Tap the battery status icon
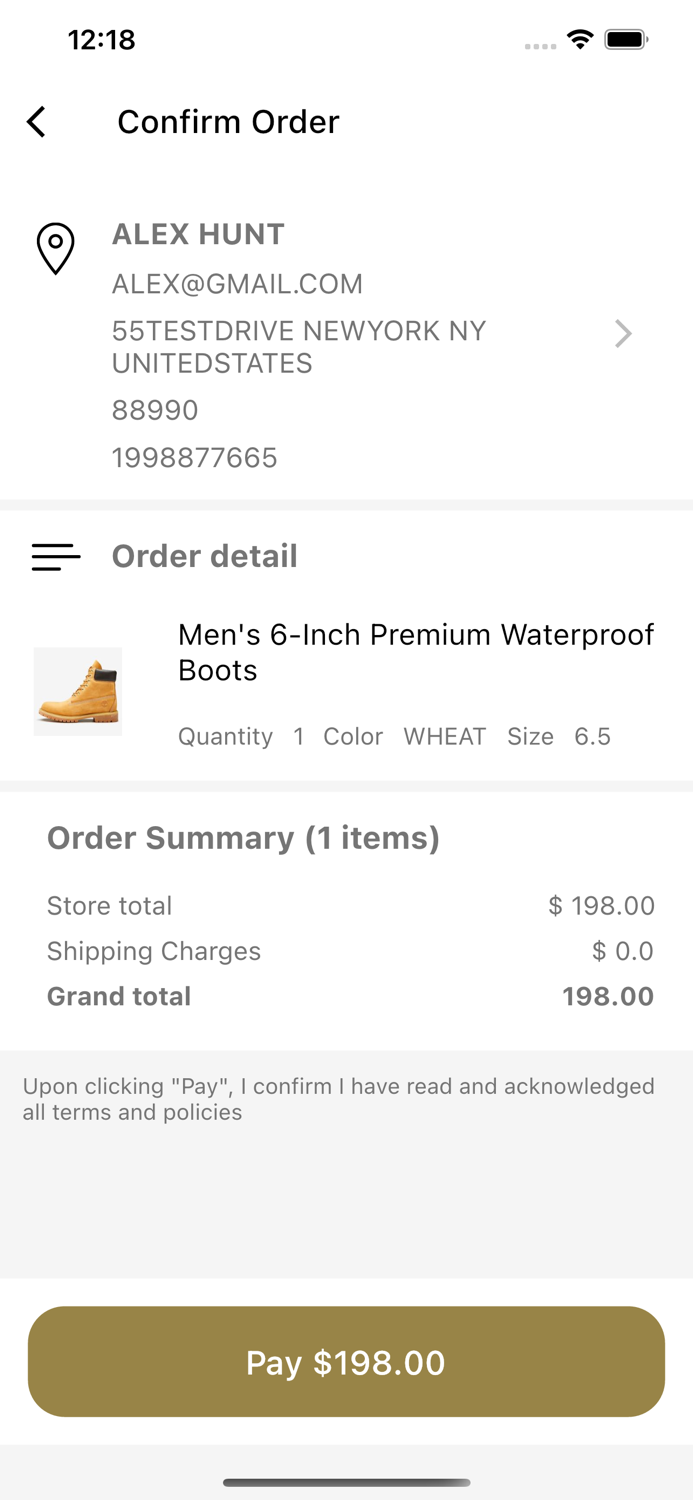Viewport: 693px width, 1500px height. (x=627, y=40)
